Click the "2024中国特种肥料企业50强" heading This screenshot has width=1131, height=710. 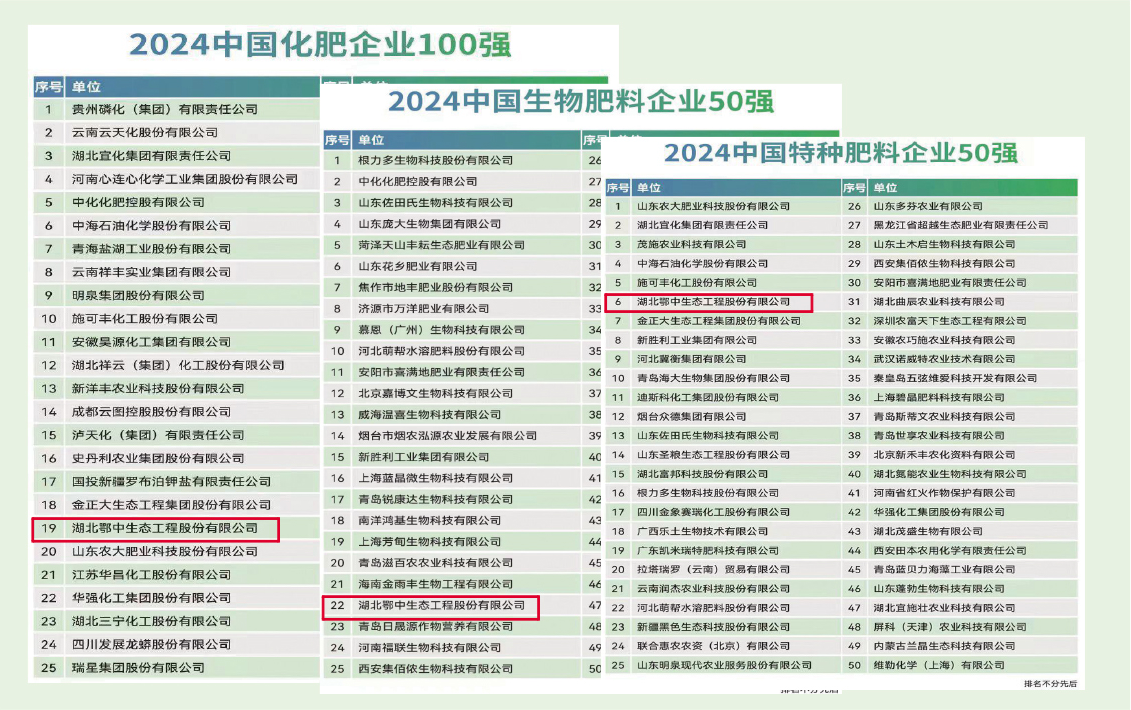tap(841, 153)
